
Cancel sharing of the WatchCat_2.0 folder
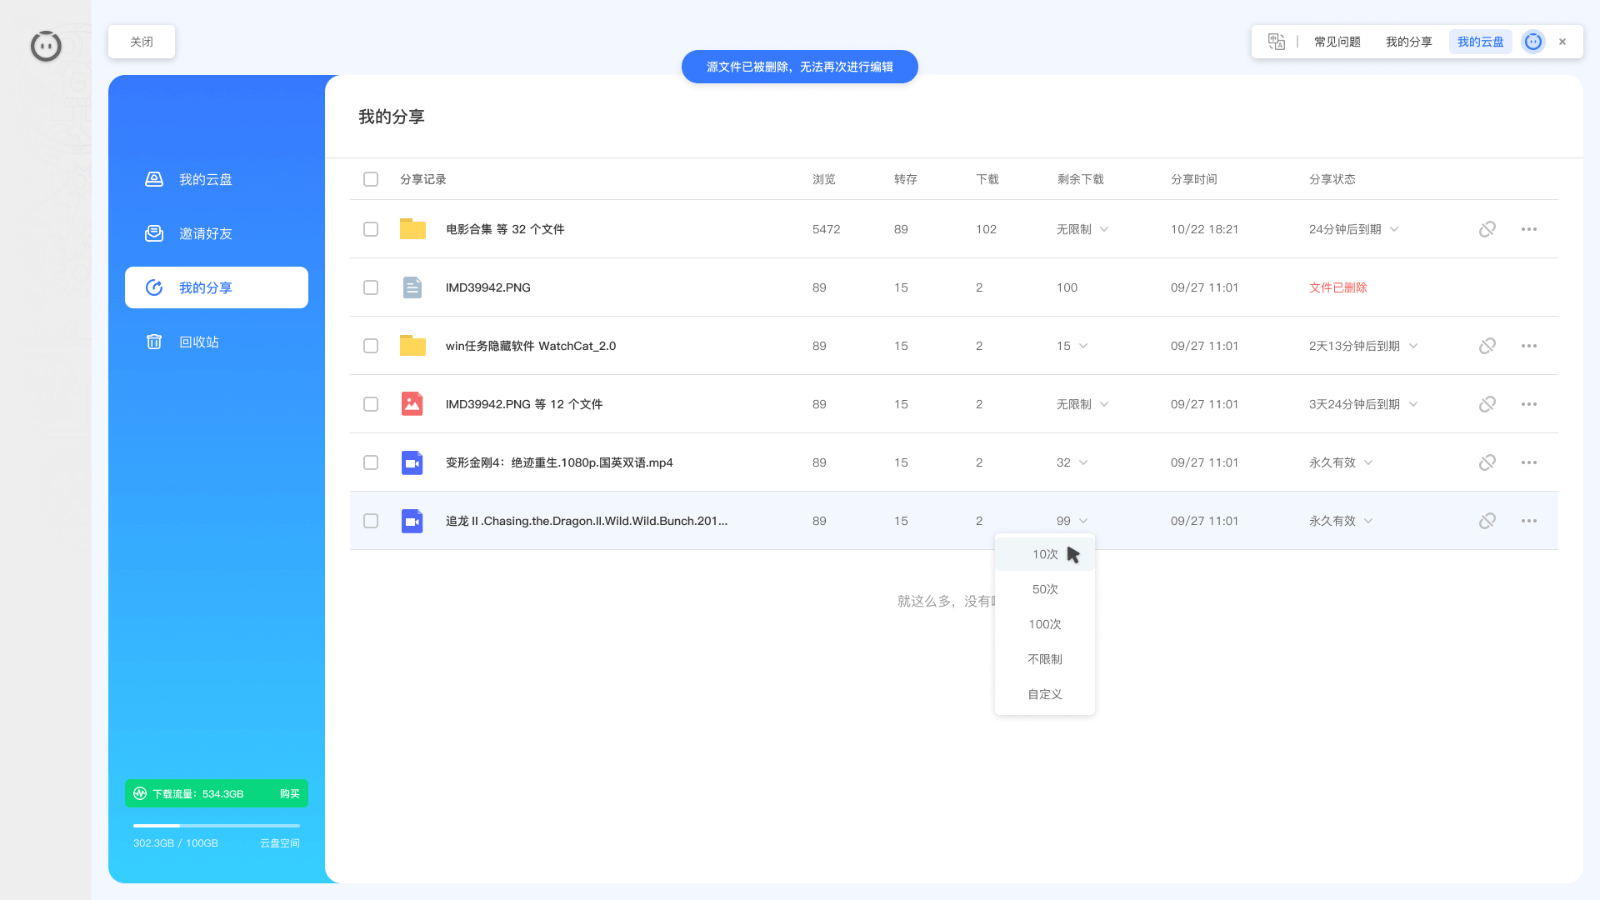coord(1487,345)
